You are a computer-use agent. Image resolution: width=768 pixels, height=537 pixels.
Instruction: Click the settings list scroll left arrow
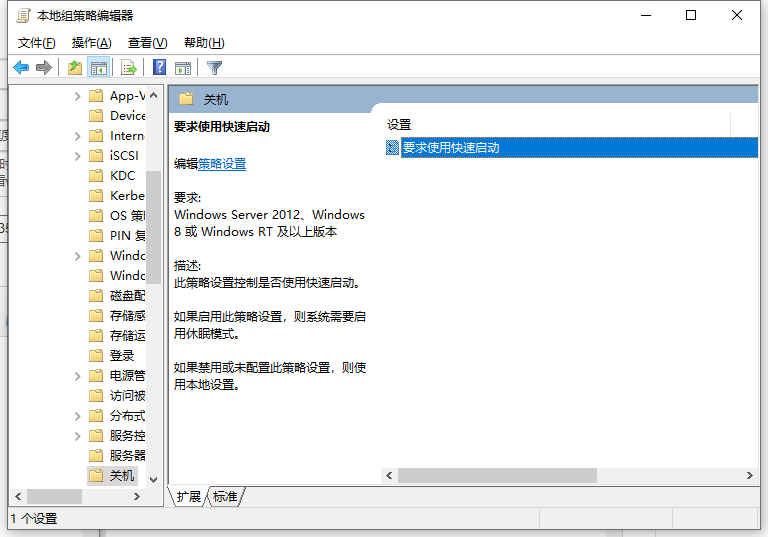[x=389, y=475]
